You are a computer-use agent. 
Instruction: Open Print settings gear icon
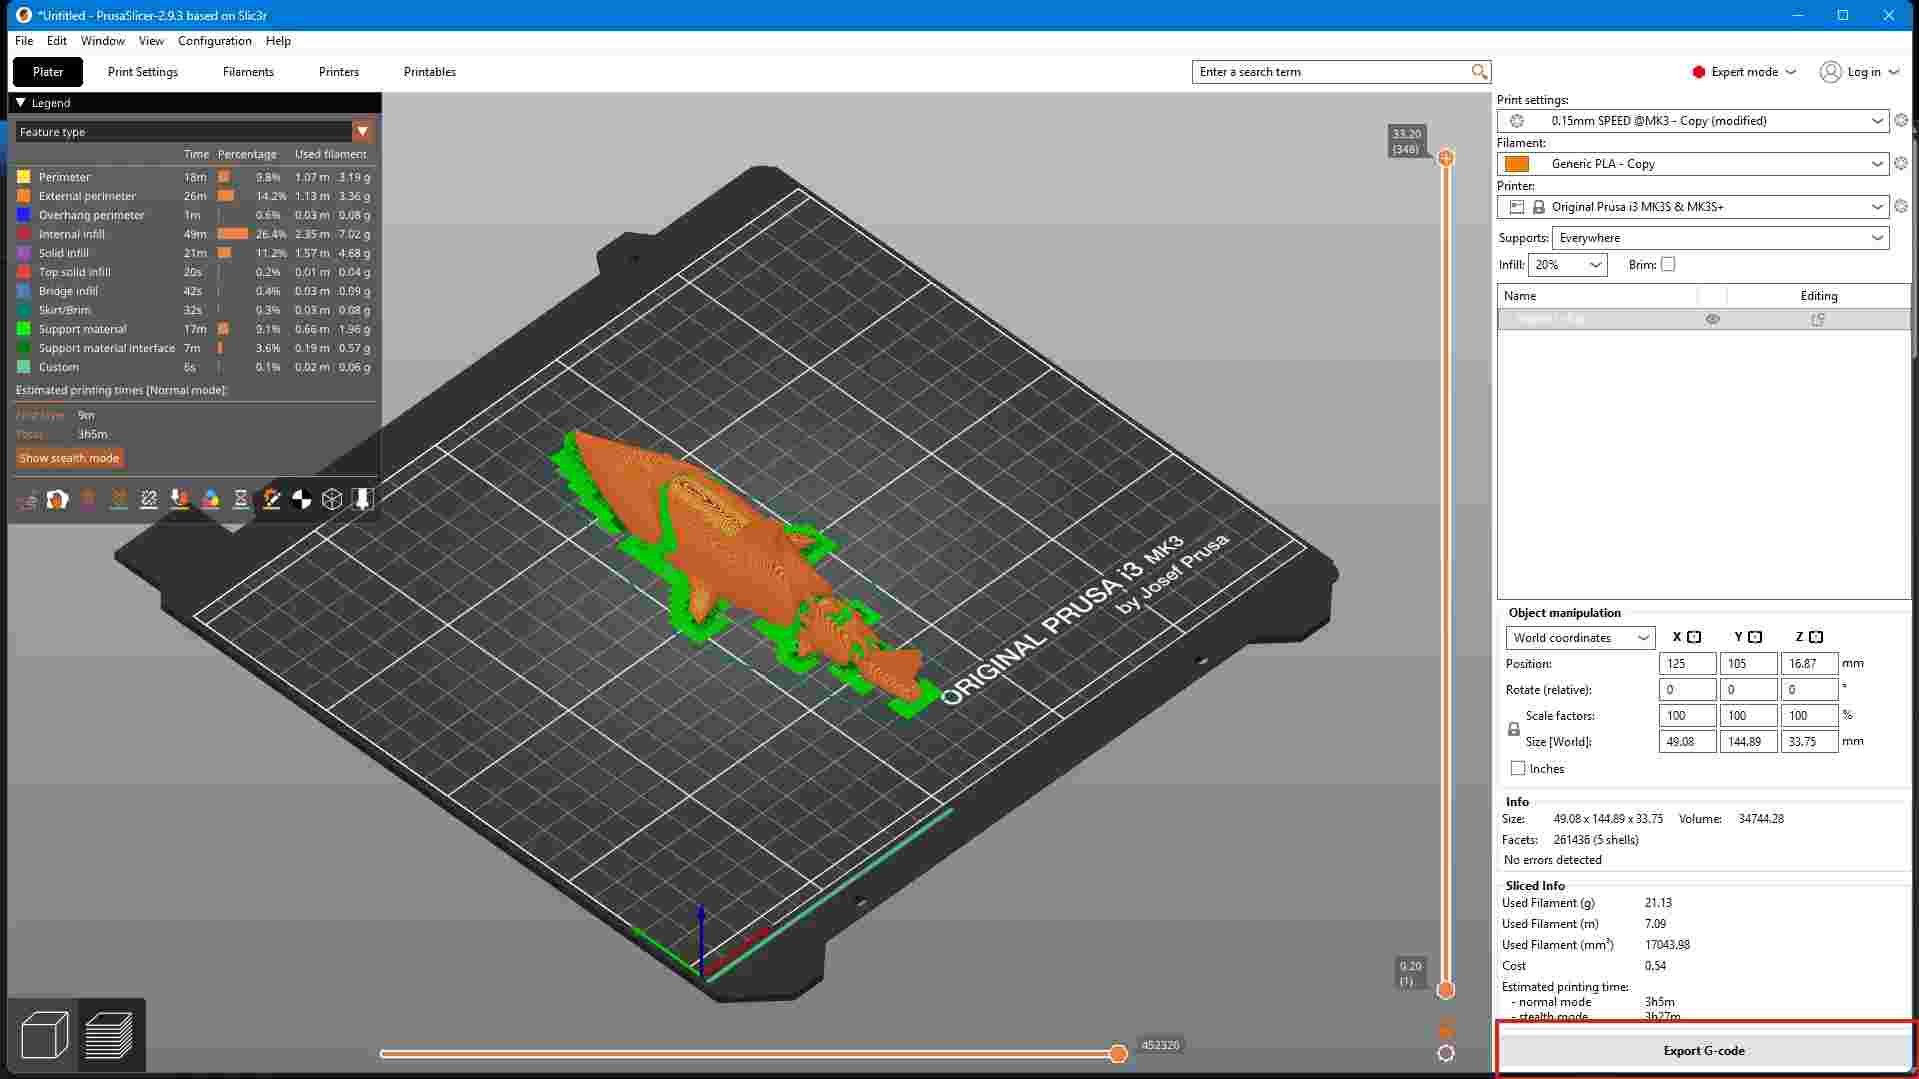(x=1901, y=120)
